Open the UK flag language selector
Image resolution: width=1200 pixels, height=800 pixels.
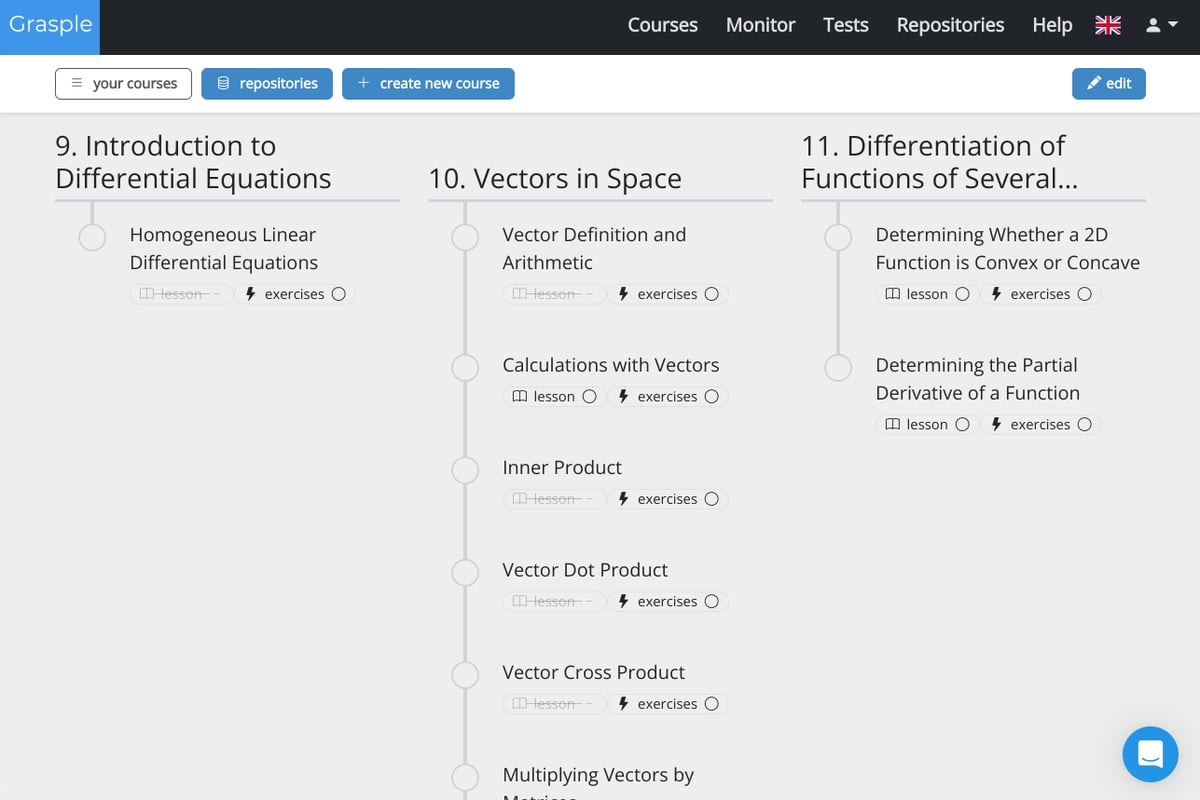(x=1108, y=25)
